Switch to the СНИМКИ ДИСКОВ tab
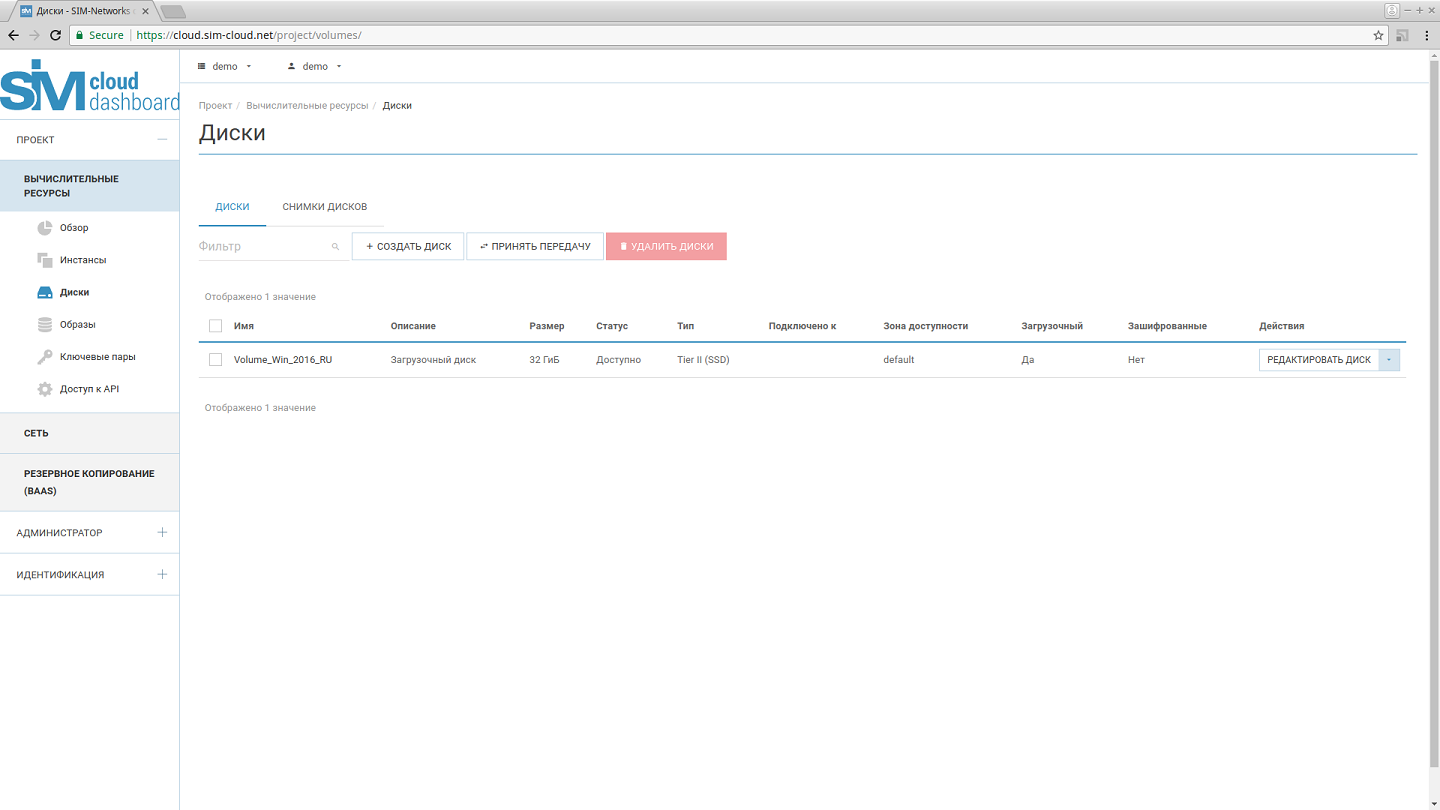Viewport: 1440px width, 810px height. click(x=325, y=207)
